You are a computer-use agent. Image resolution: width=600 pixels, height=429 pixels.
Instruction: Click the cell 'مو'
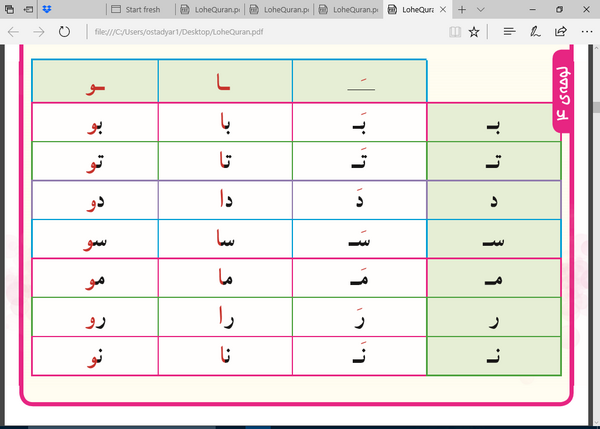95,278
